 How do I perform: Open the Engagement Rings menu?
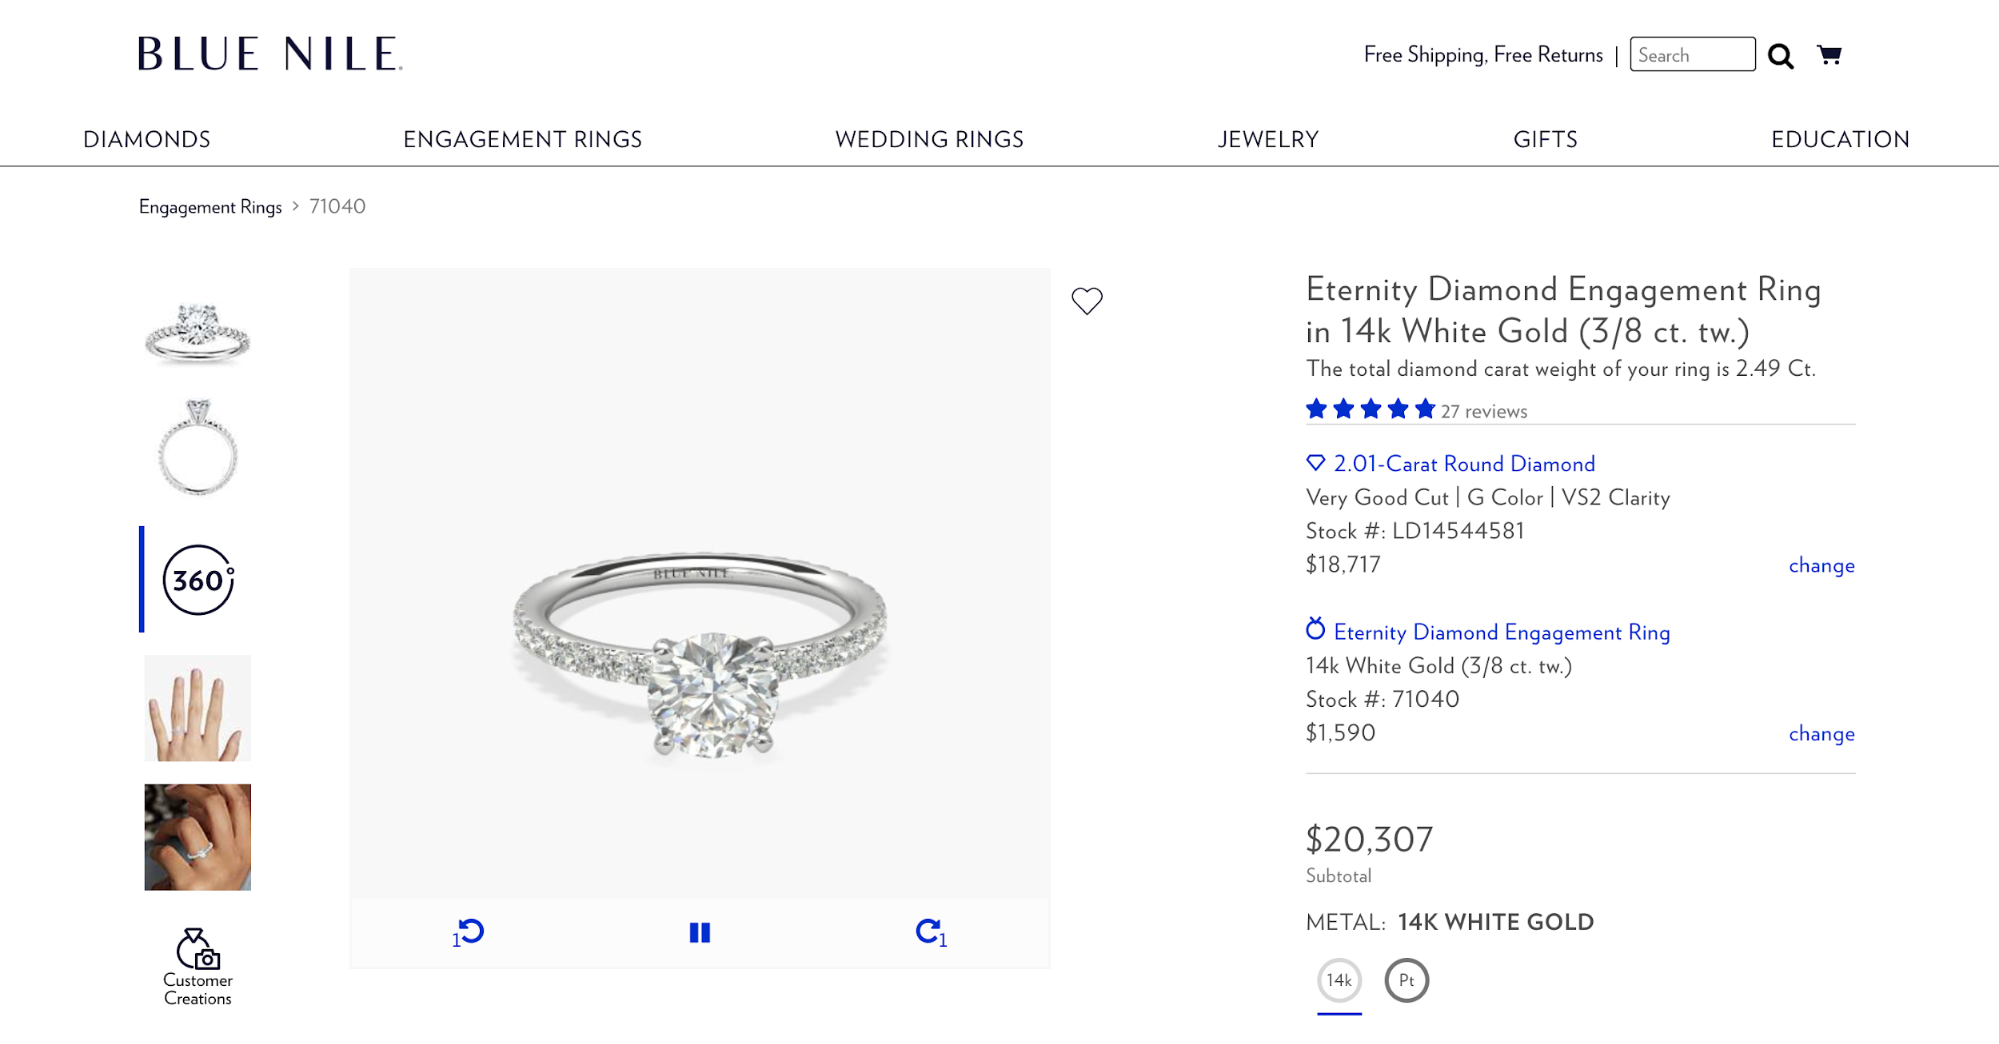click(x=523, y=139)
